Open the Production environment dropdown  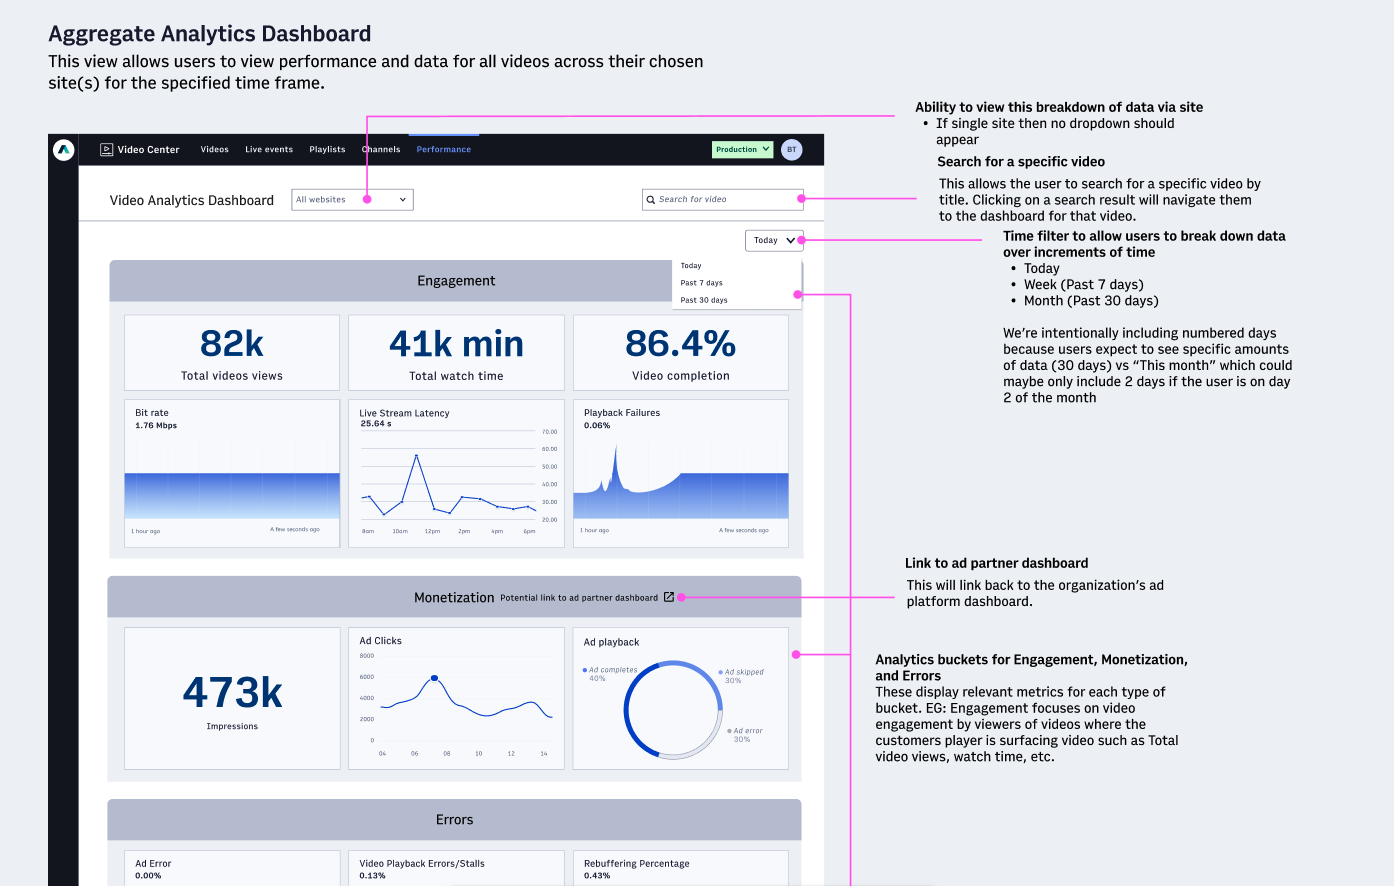point(743,150)
